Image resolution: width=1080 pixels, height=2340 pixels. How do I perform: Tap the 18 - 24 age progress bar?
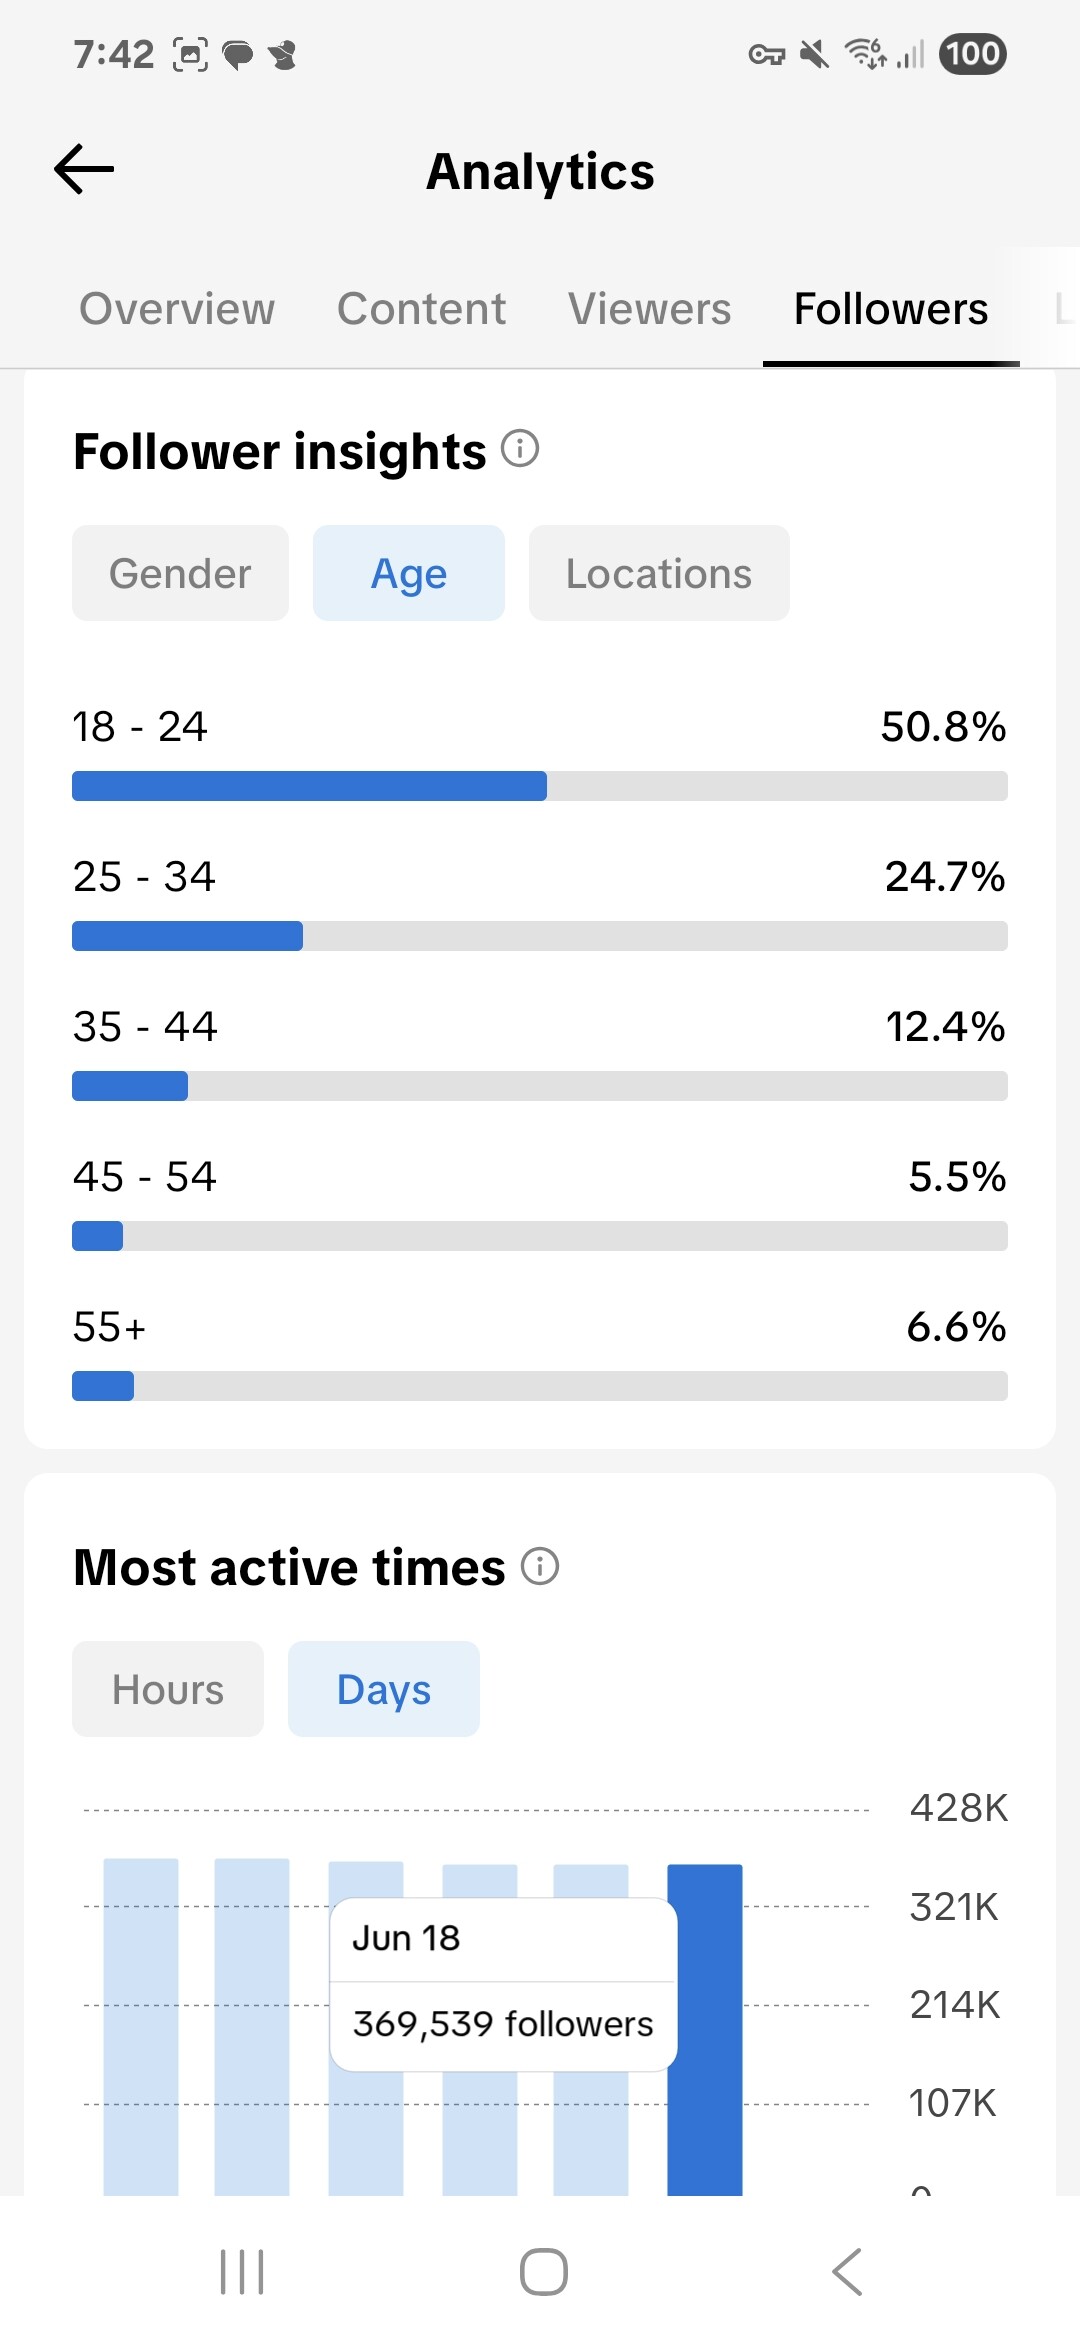[x=540, y=786]
